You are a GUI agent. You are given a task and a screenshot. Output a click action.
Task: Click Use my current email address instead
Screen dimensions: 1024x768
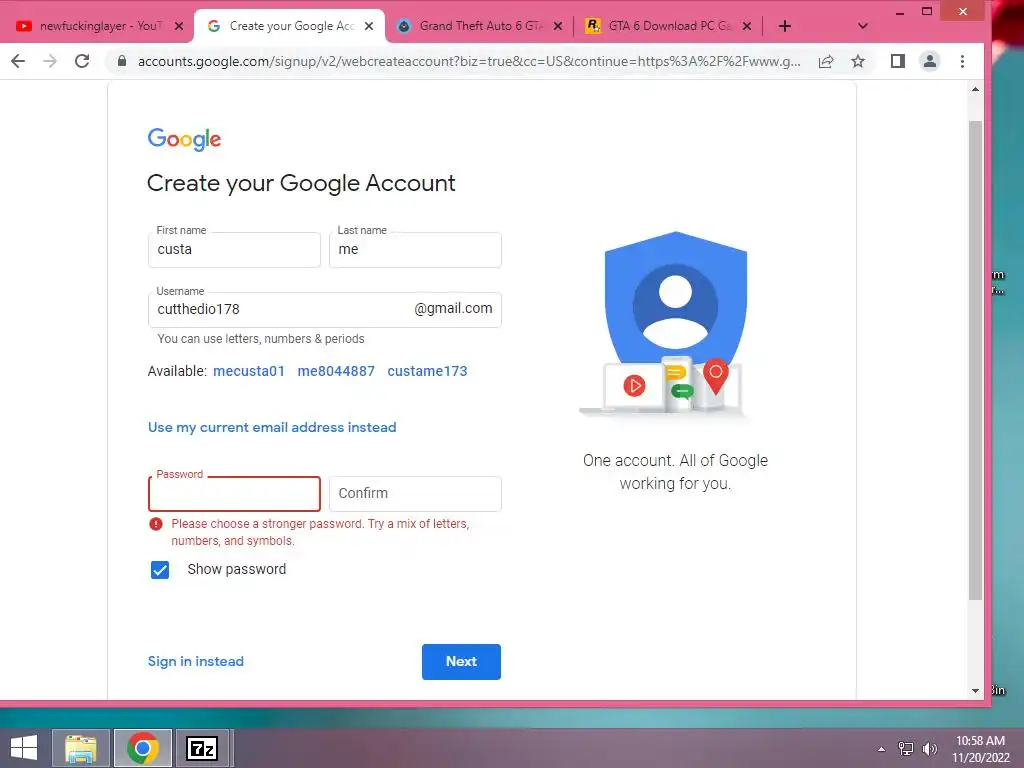click(x=272, y=427)
